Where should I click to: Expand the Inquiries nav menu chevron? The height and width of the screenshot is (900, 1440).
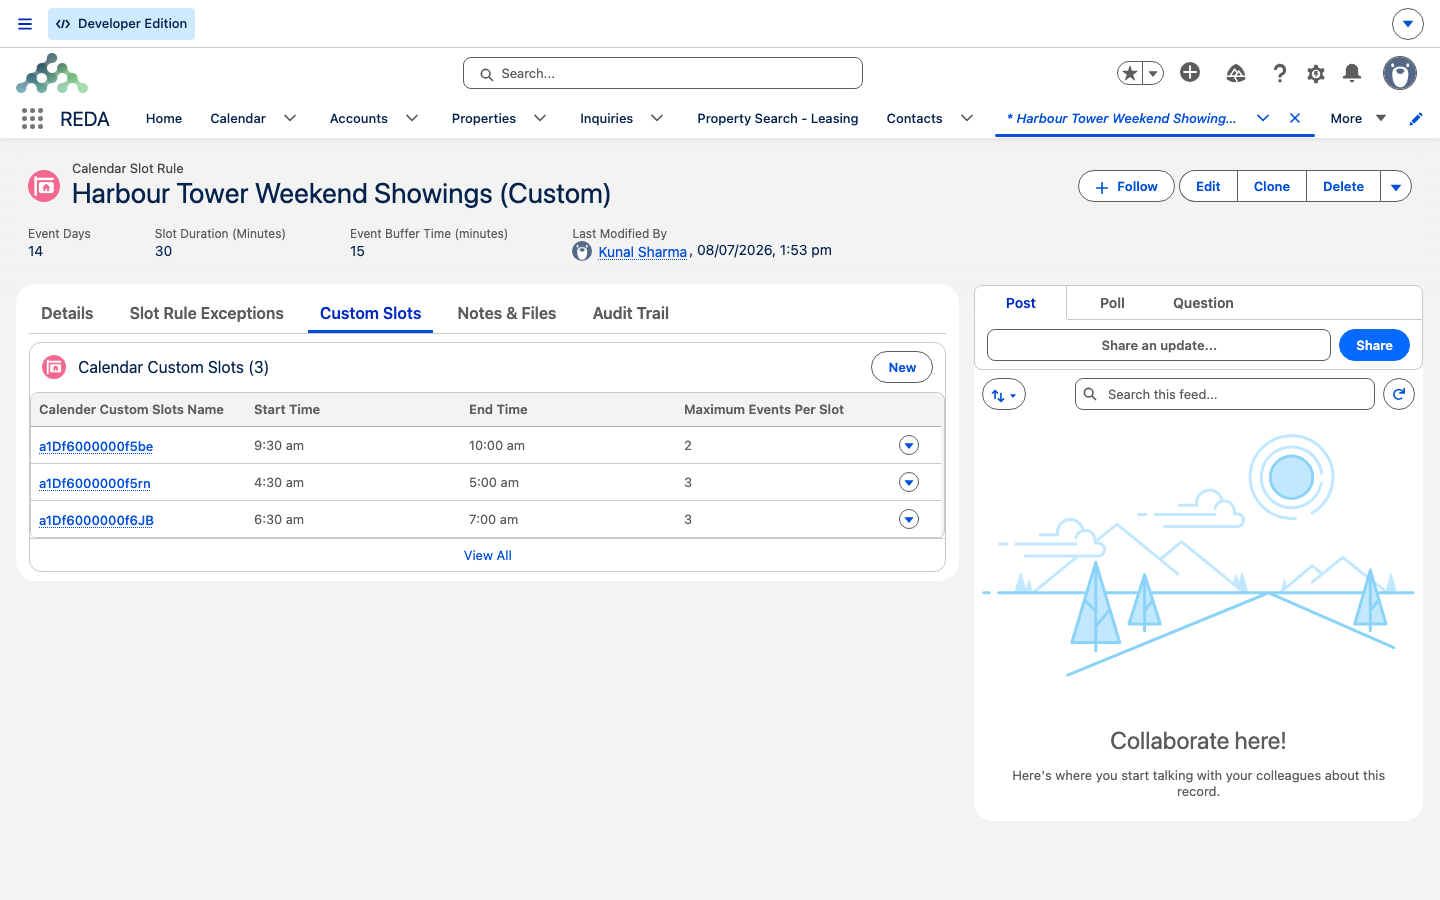[x=657, y=118]
